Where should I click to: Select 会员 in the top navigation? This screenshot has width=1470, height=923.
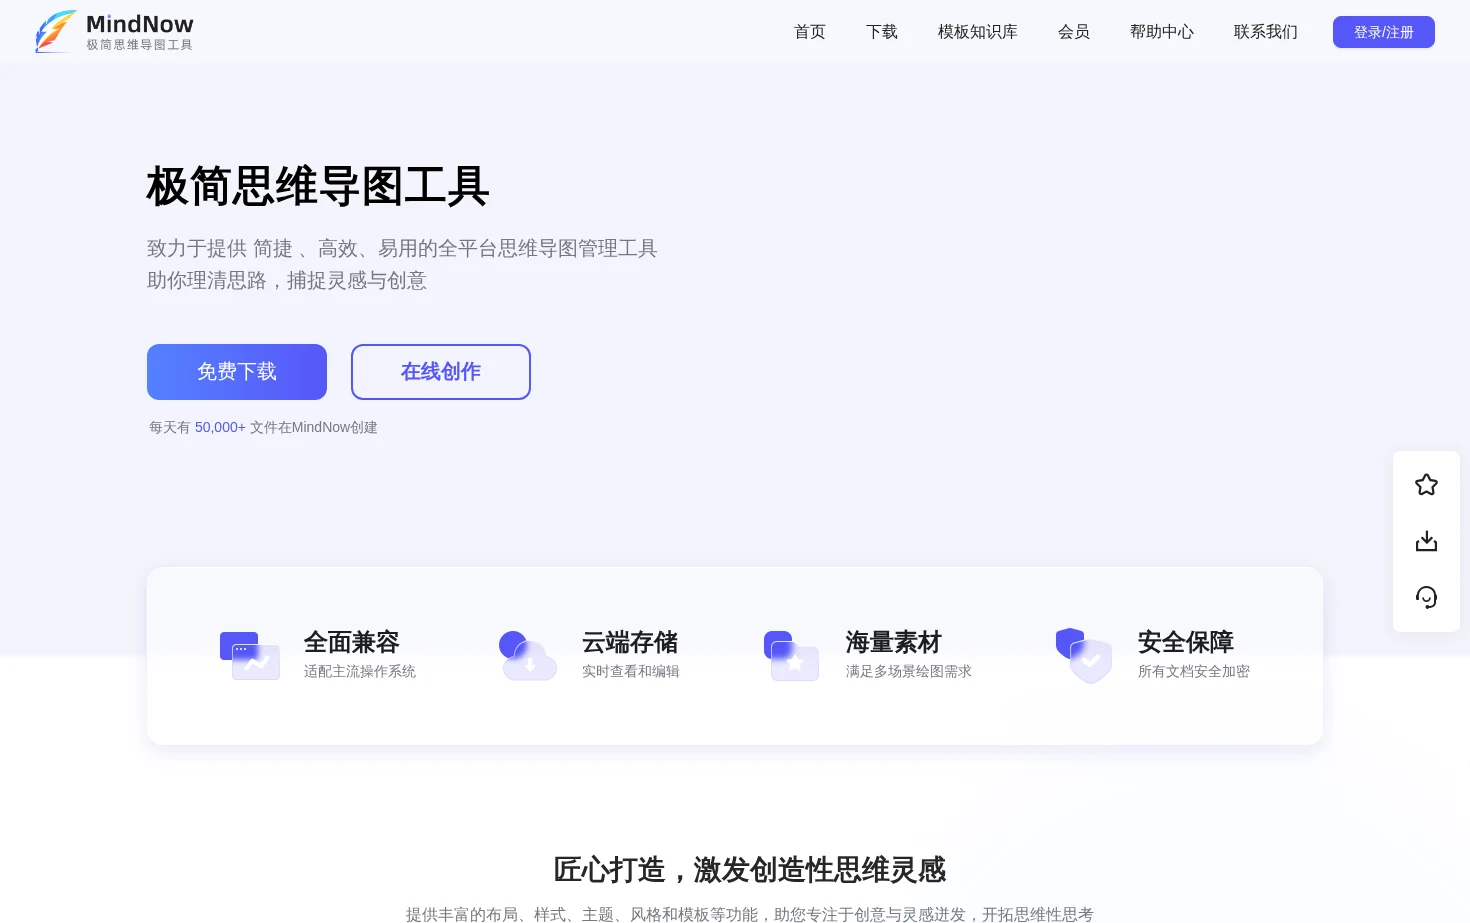tap(1074, 32)
